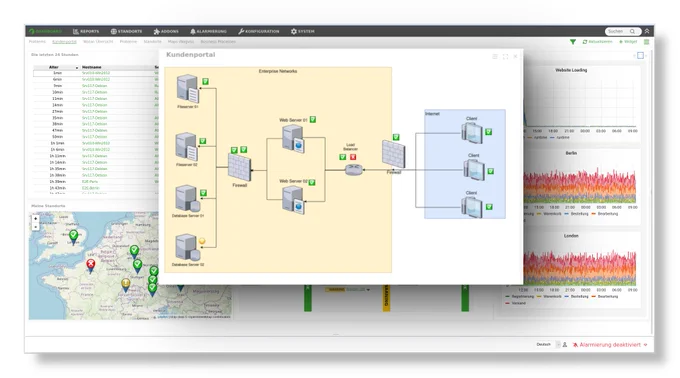Click the magnifier icon in search box
Viewport: 680px width, 378px height.
tap(633, 31)
